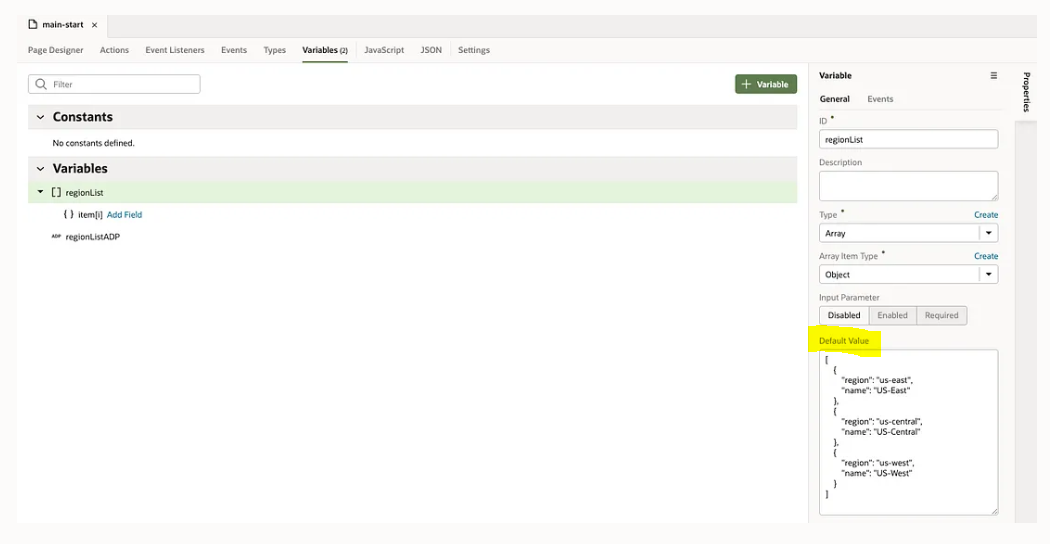Click the main-start file icon

(x=32, y=25)
